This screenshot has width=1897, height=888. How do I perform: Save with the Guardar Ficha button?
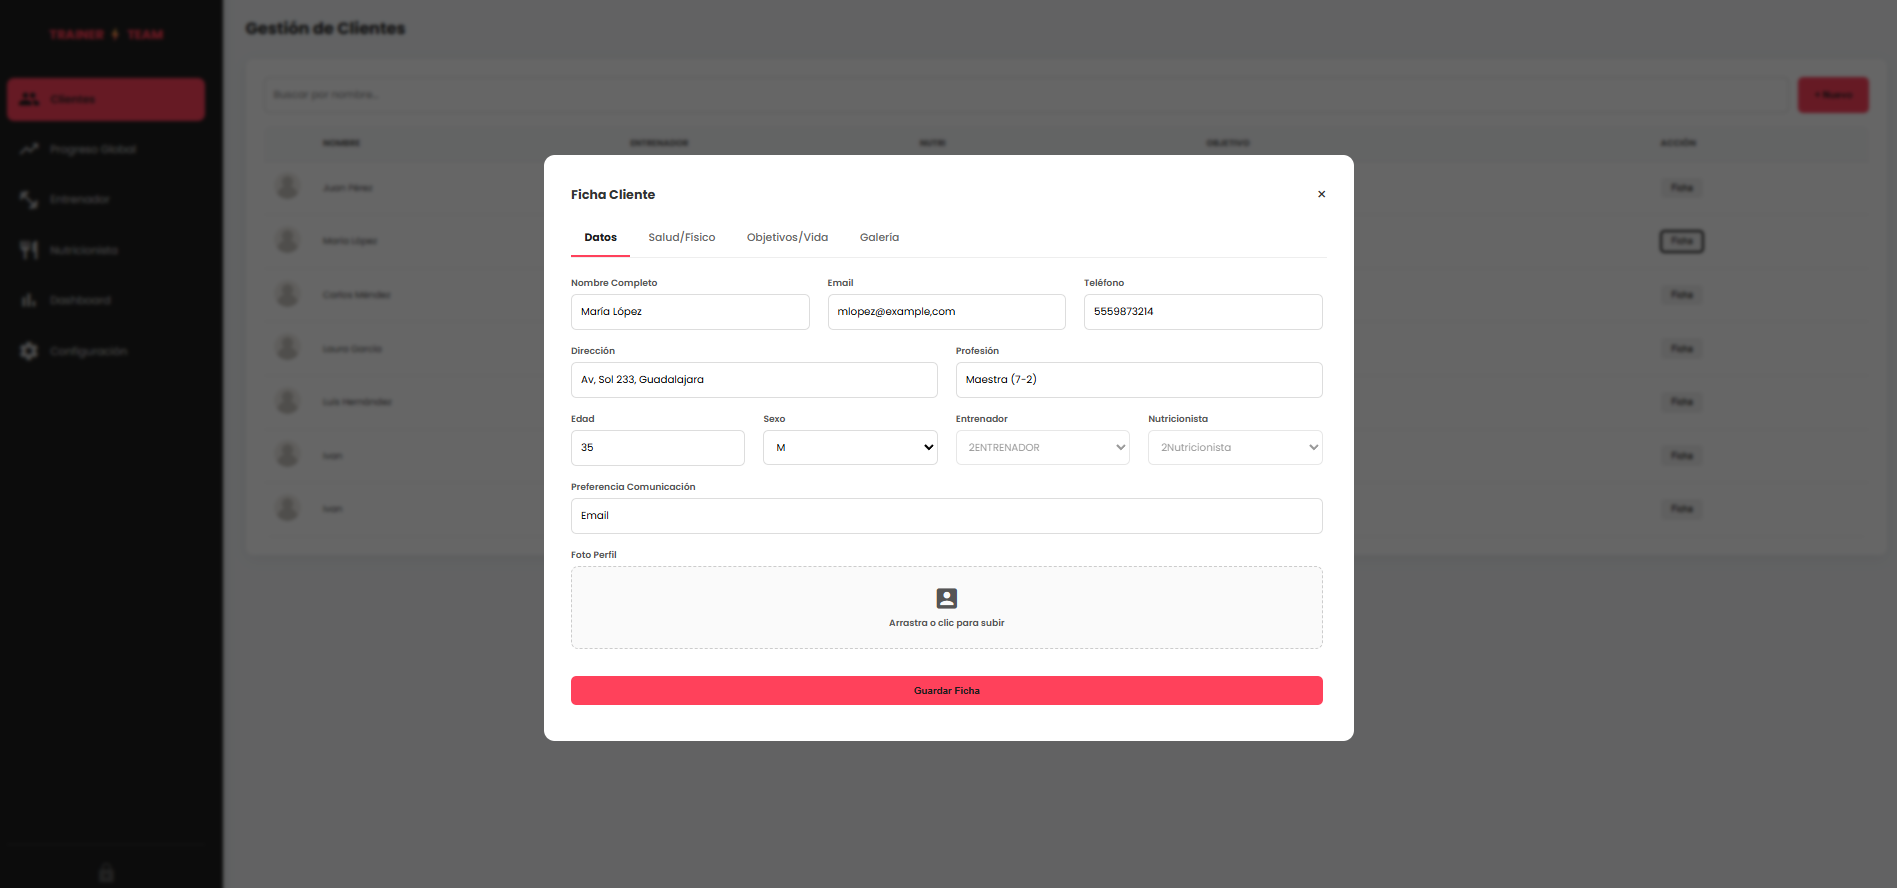point(946,691)
